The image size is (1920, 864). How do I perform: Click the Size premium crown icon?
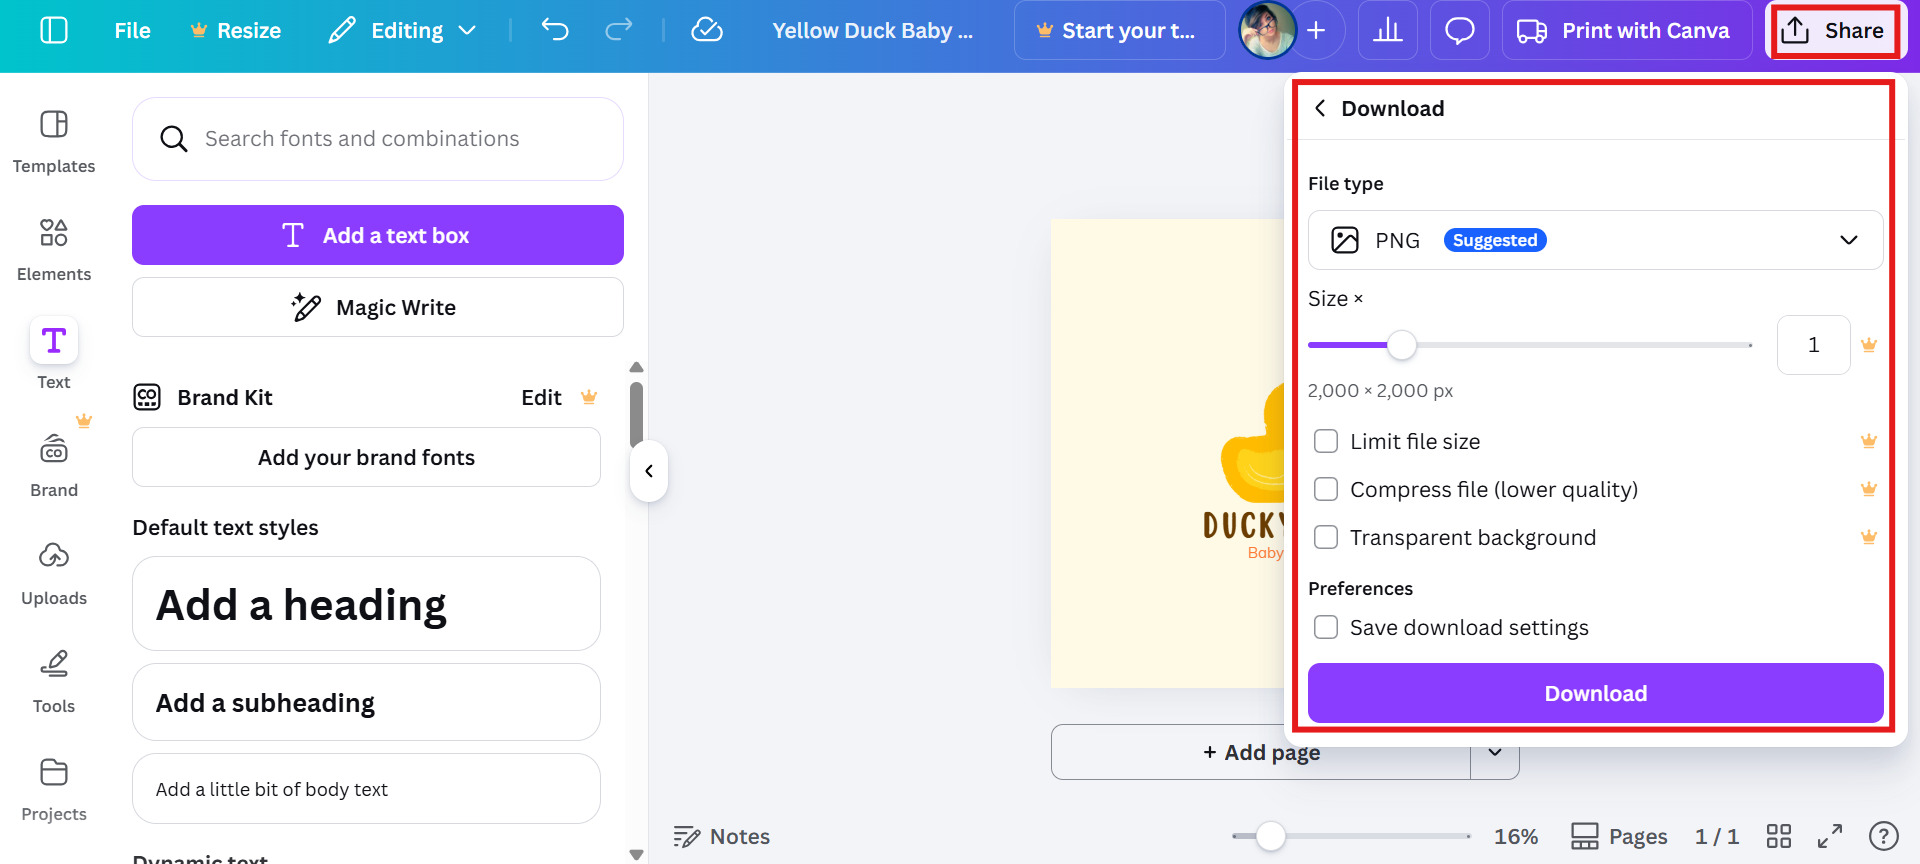pos(1869,345)
